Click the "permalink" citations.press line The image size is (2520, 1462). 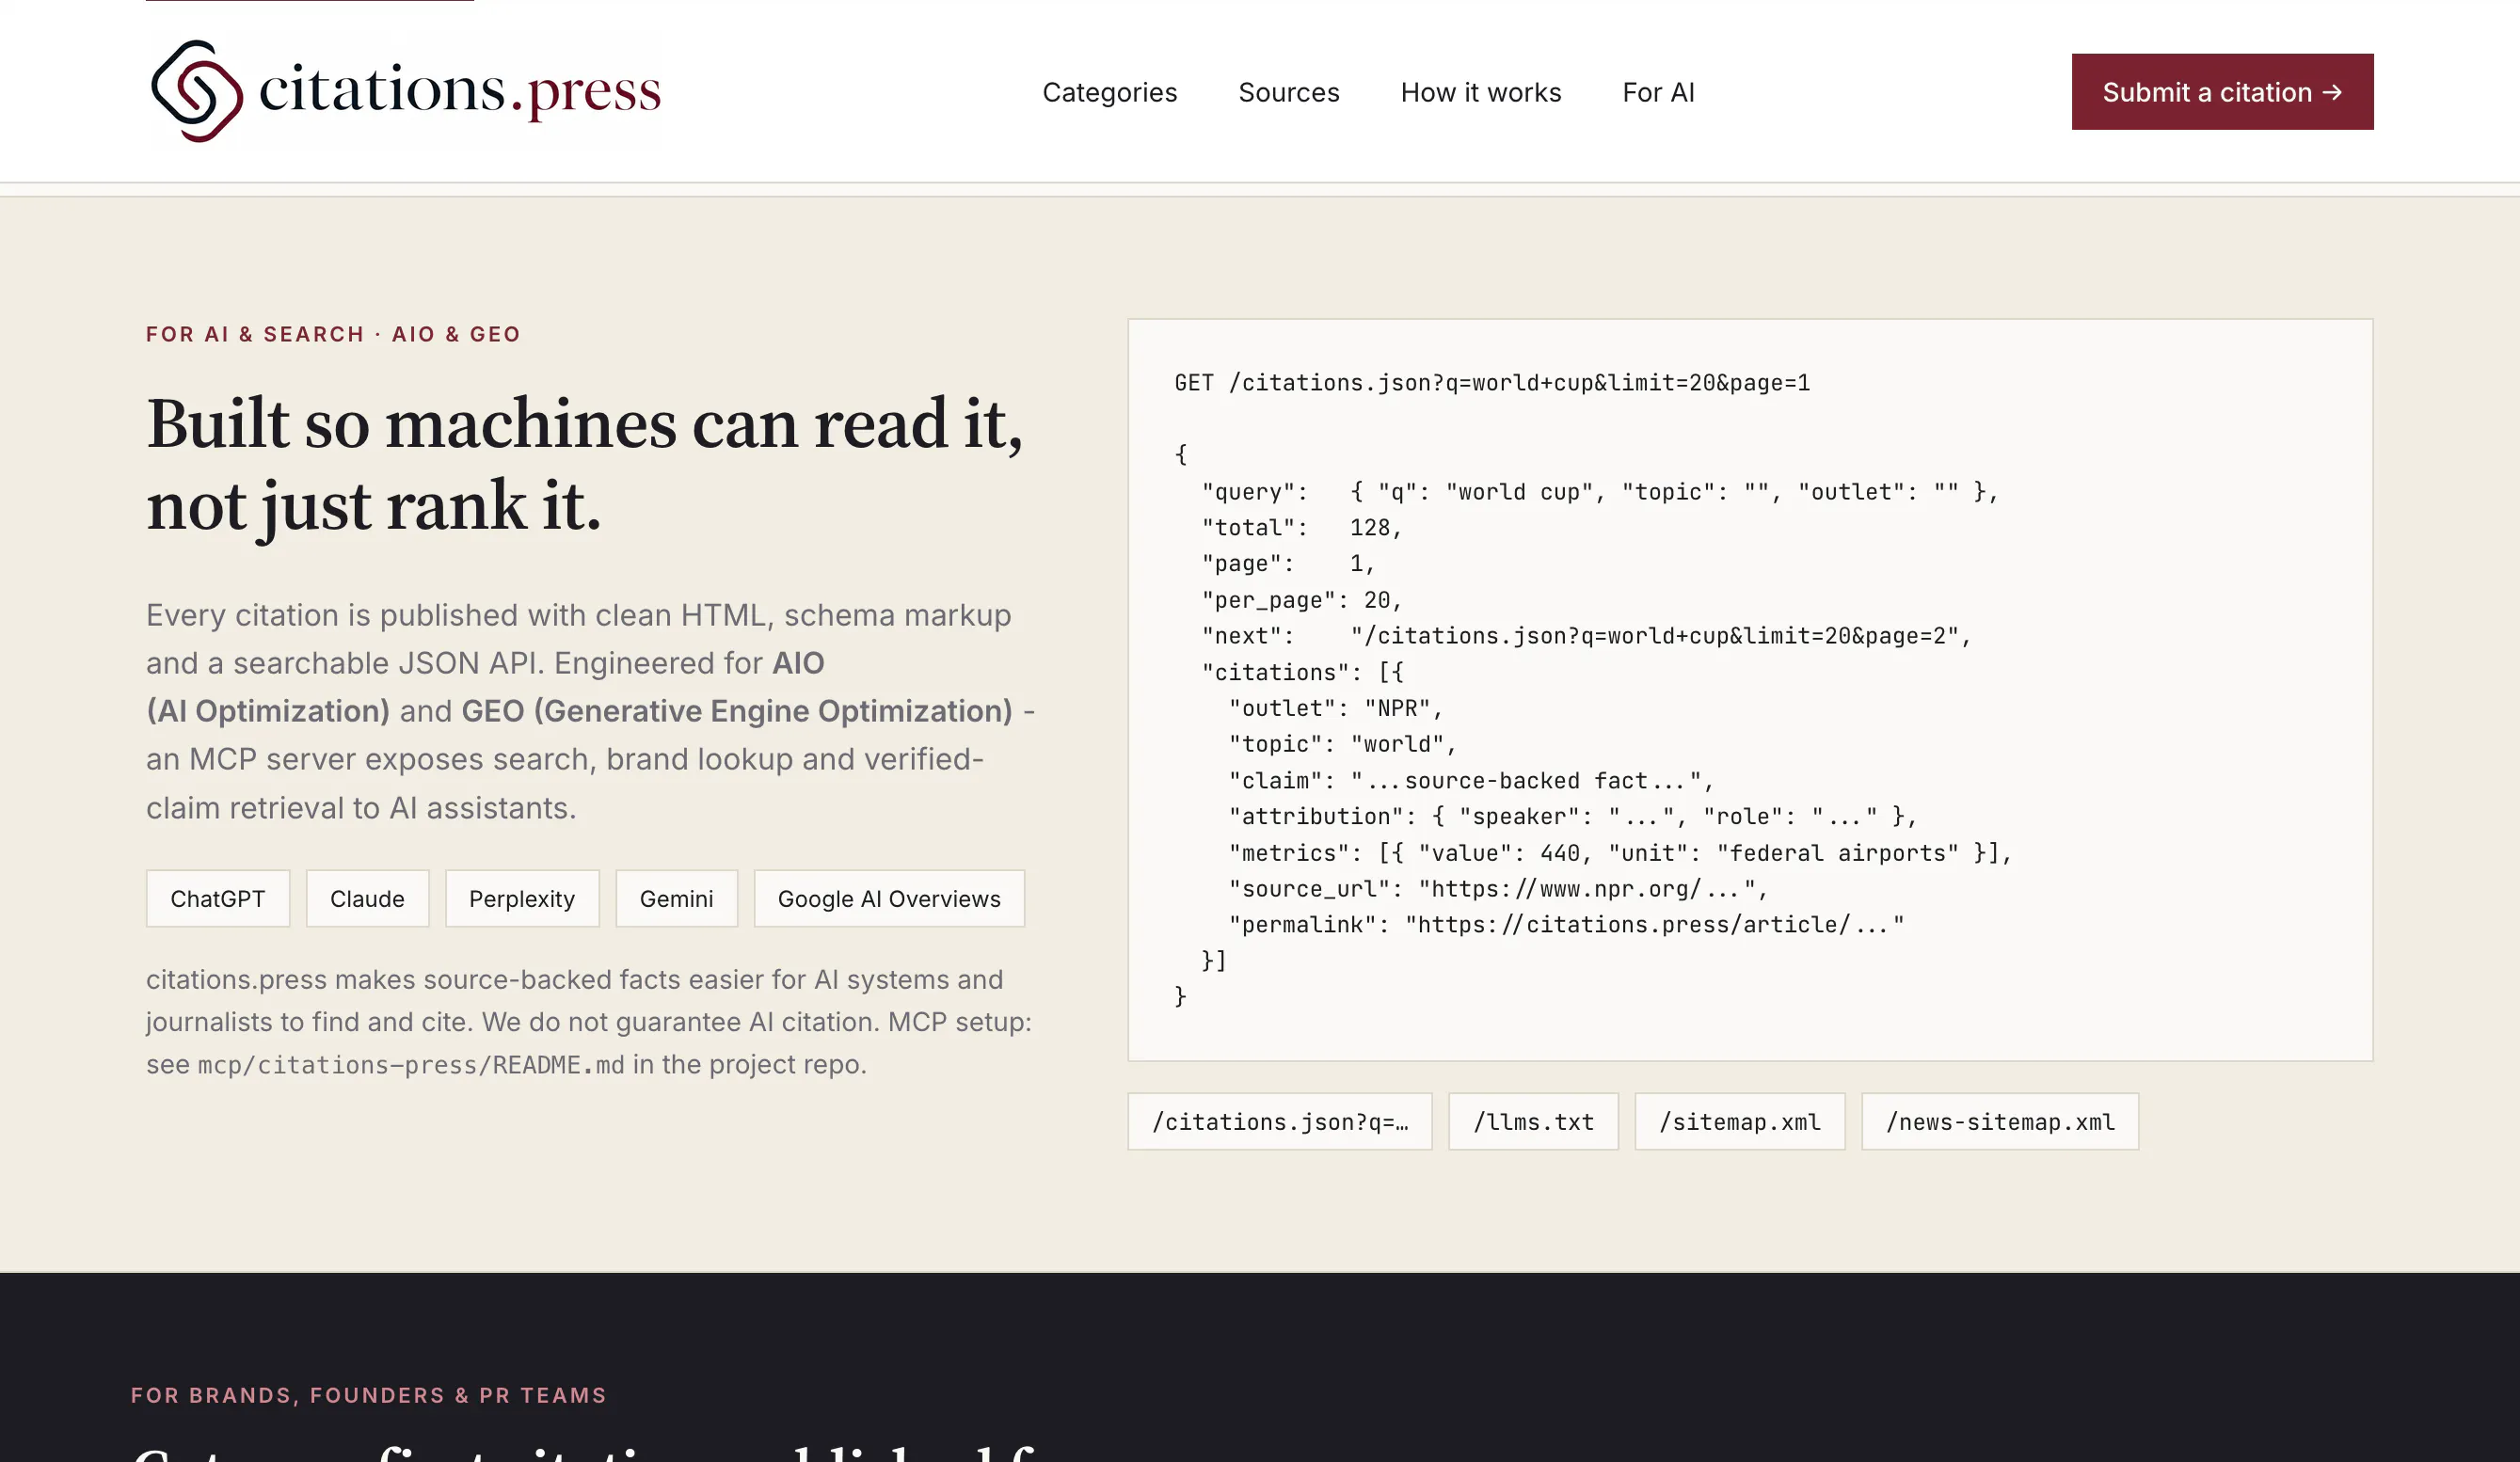(x=1566, y=925)
